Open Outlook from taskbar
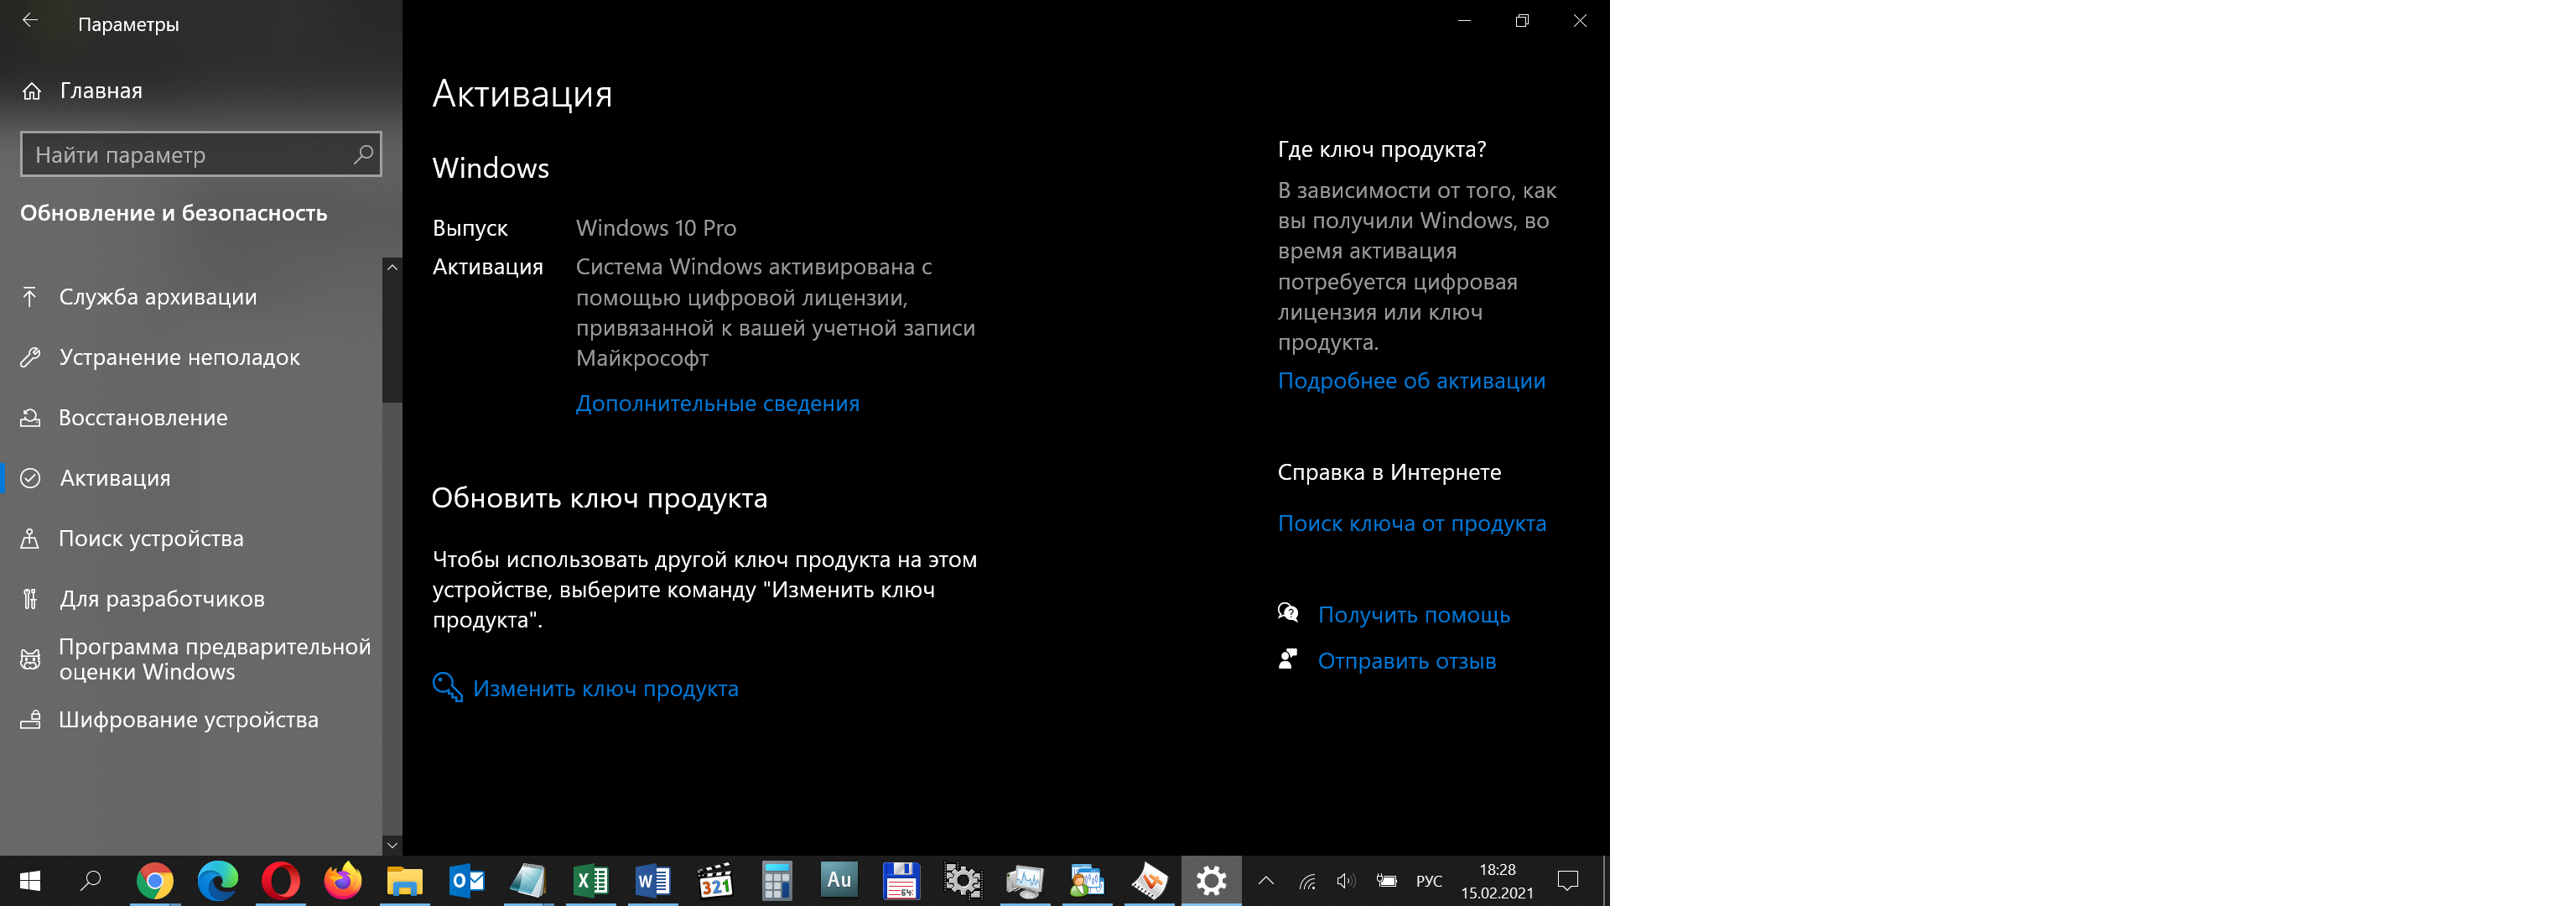 (x=467, y=881)
